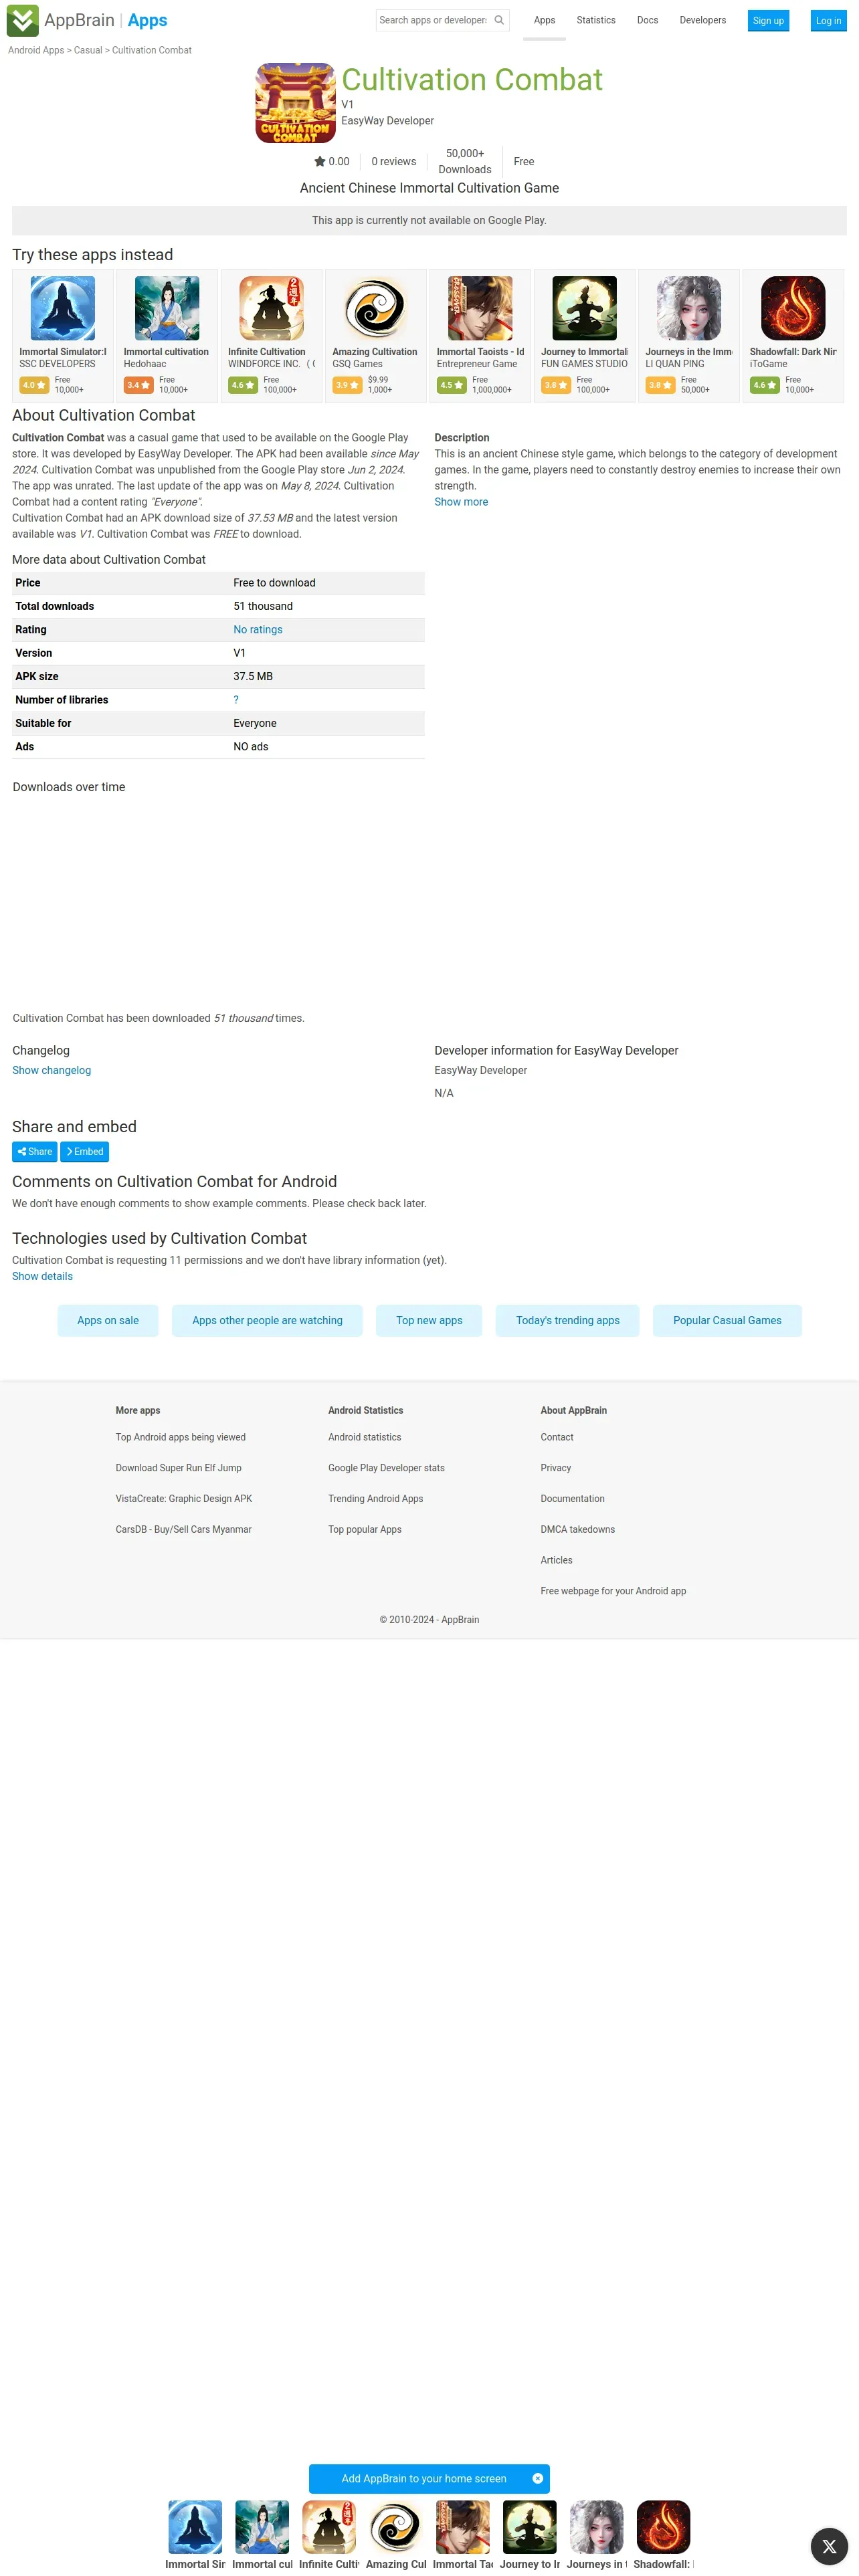This screenshot has height=2576, width=859.
Task: Click bottom bar Journeys in the Immortal icon
Action: [x=597, y=2527]
